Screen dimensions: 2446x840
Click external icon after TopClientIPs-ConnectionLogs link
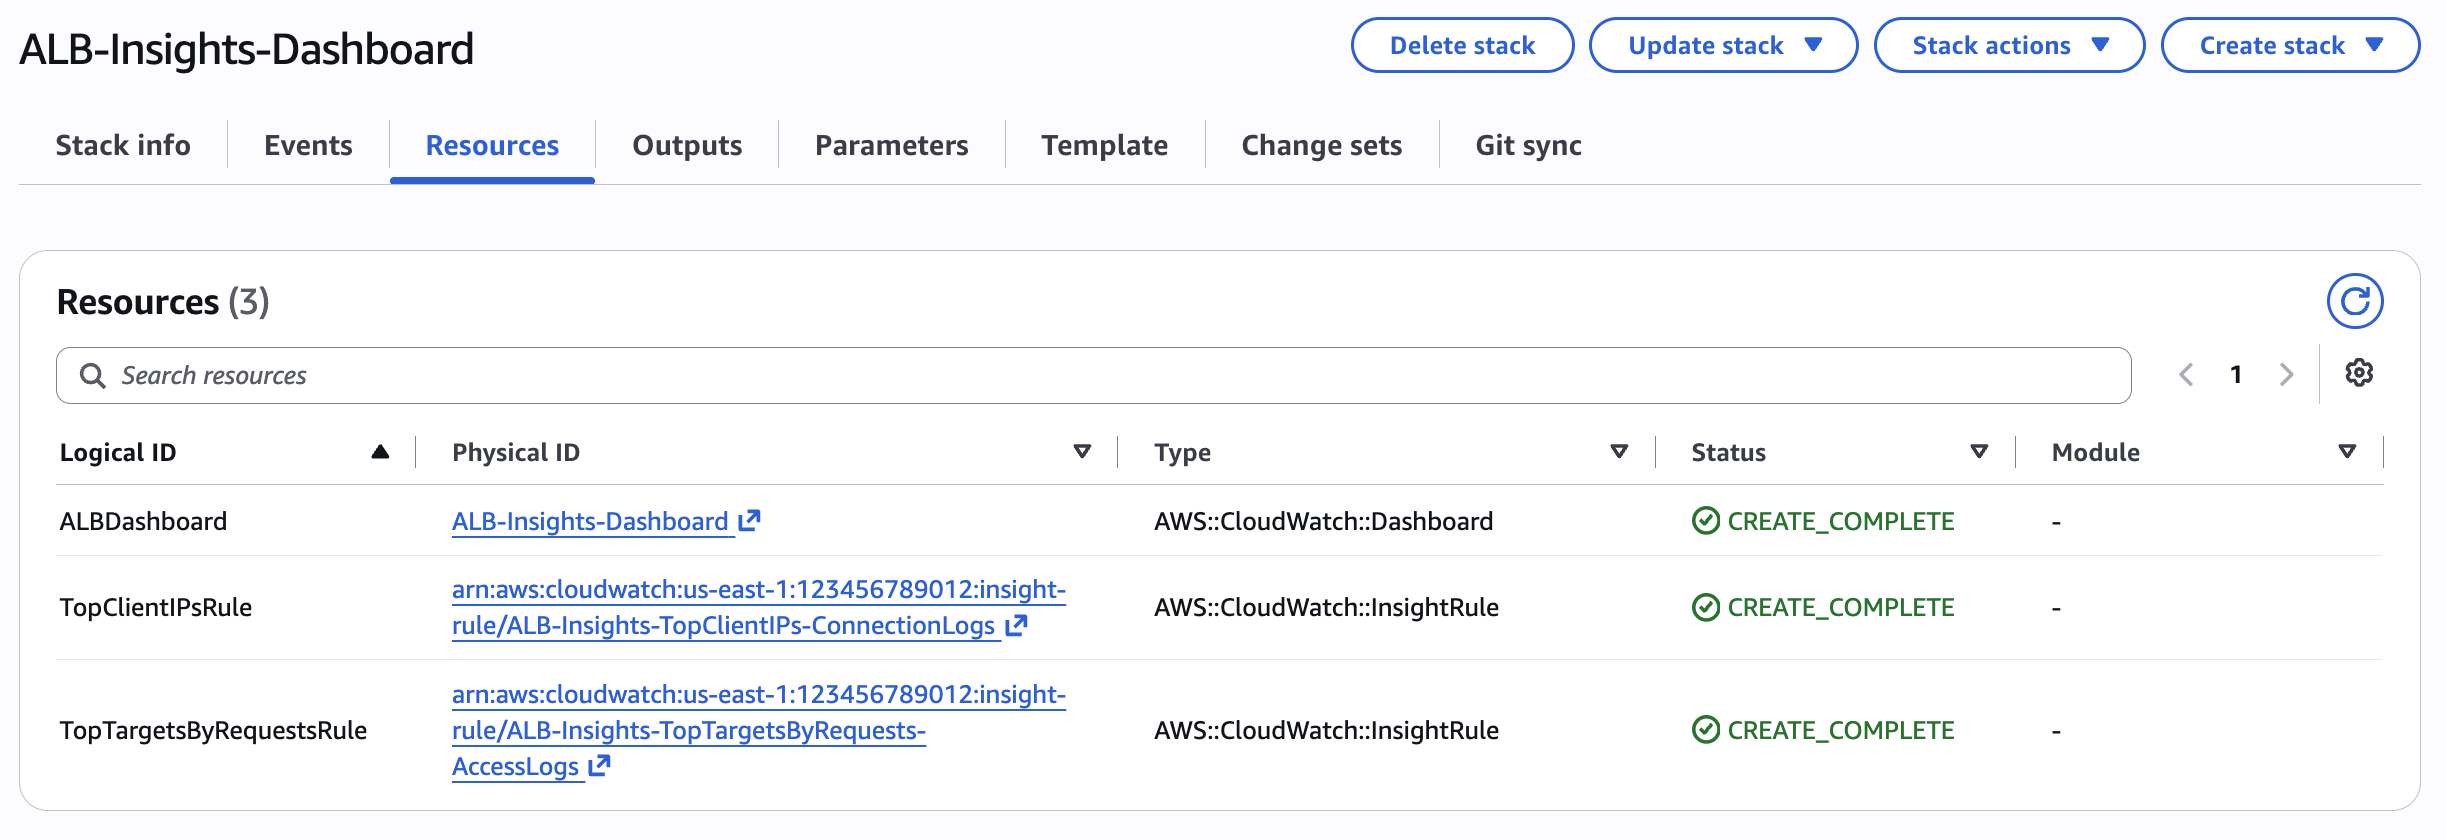(1016, 625)
